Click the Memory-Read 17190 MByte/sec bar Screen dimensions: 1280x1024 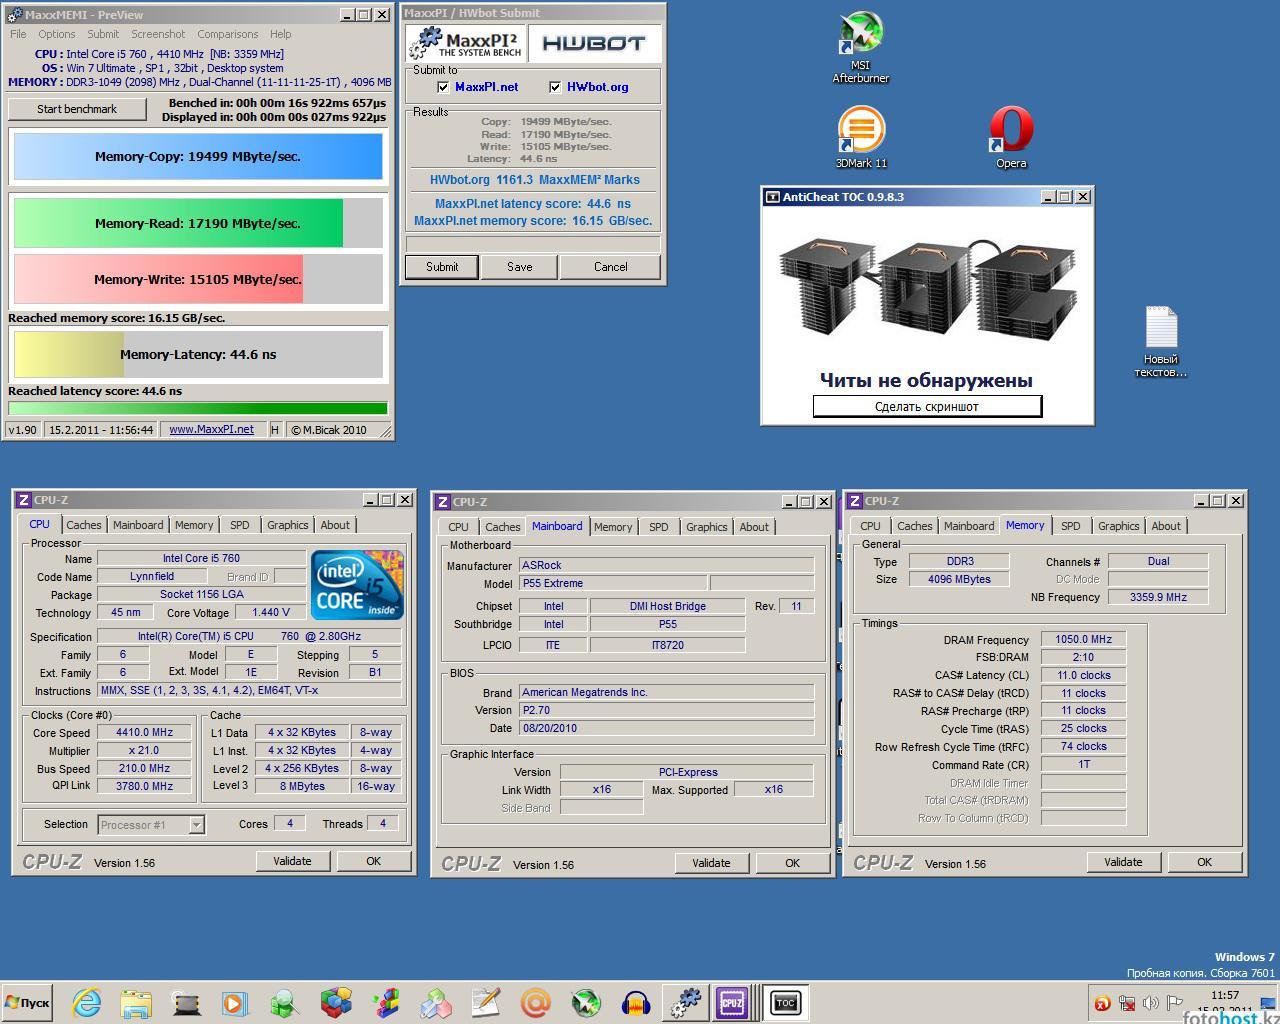pos(198,223)
